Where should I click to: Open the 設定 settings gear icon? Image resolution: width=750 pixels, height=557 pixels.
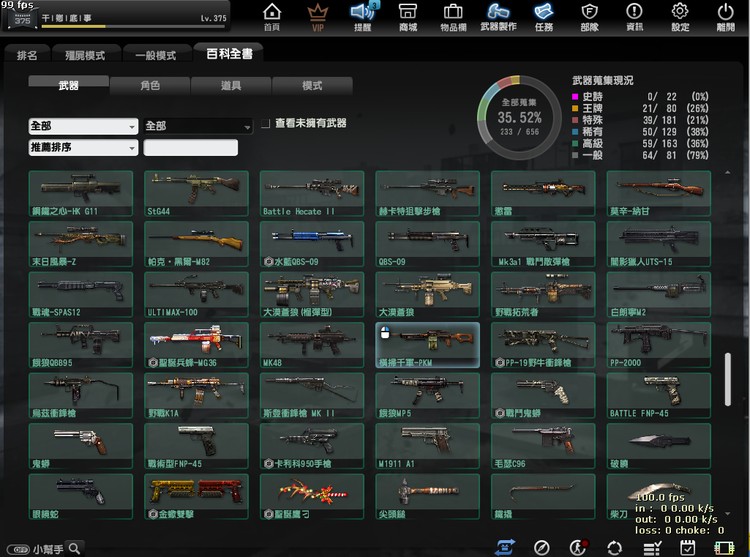point(680,17)
